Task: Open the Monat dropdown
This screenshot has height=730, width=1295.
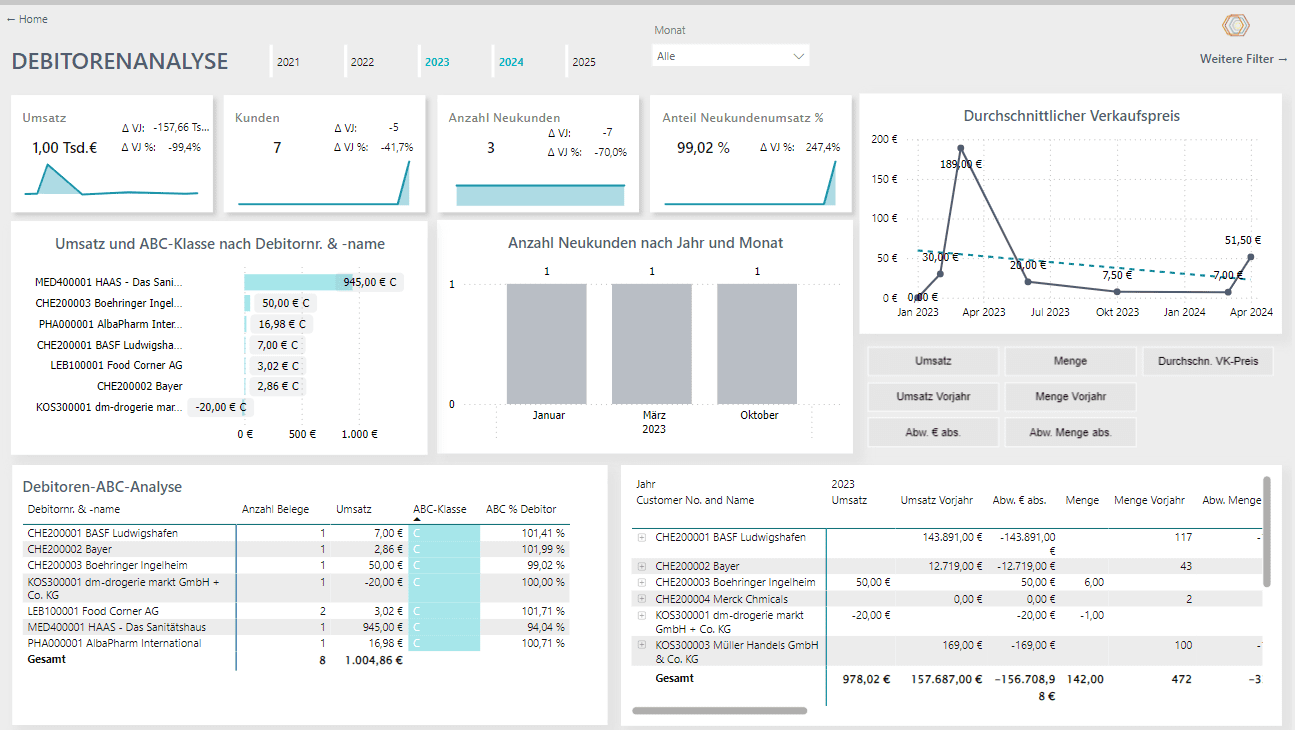Action: click(x=730, y=56)
